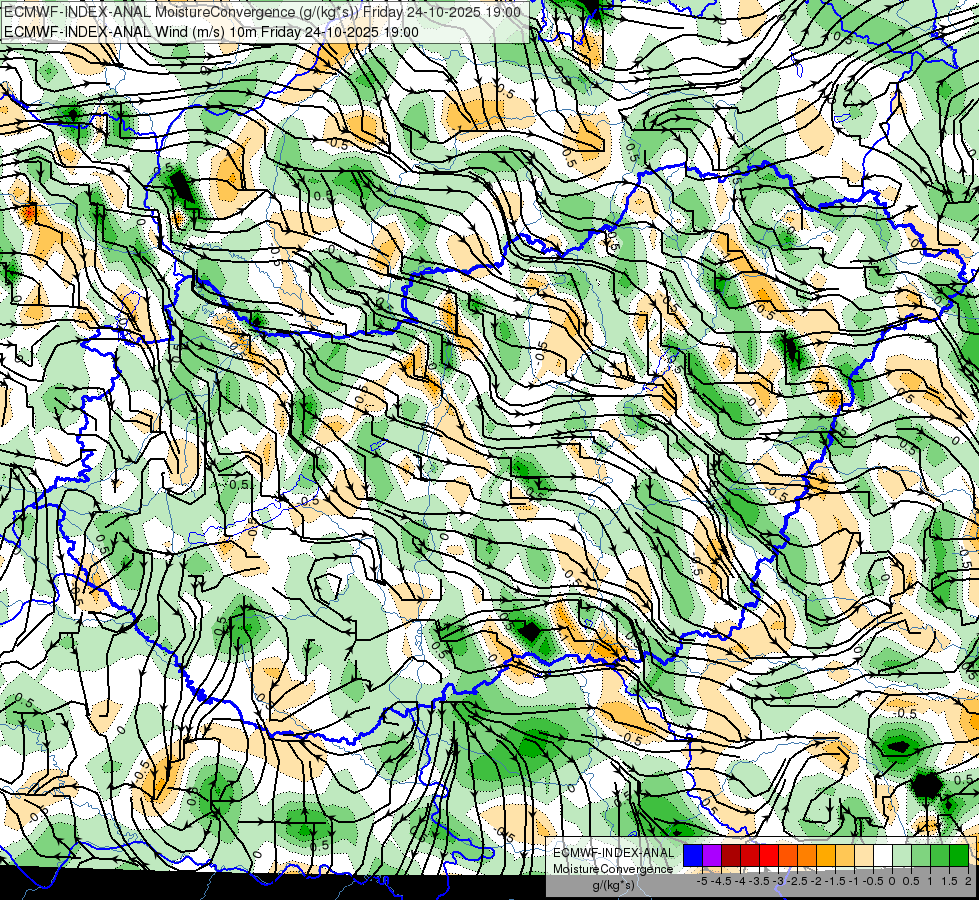The width and height of the screenshot is (979, 900).
Task: Select medium green swatch between 1 and 1.5
Action: coord(940,855)
